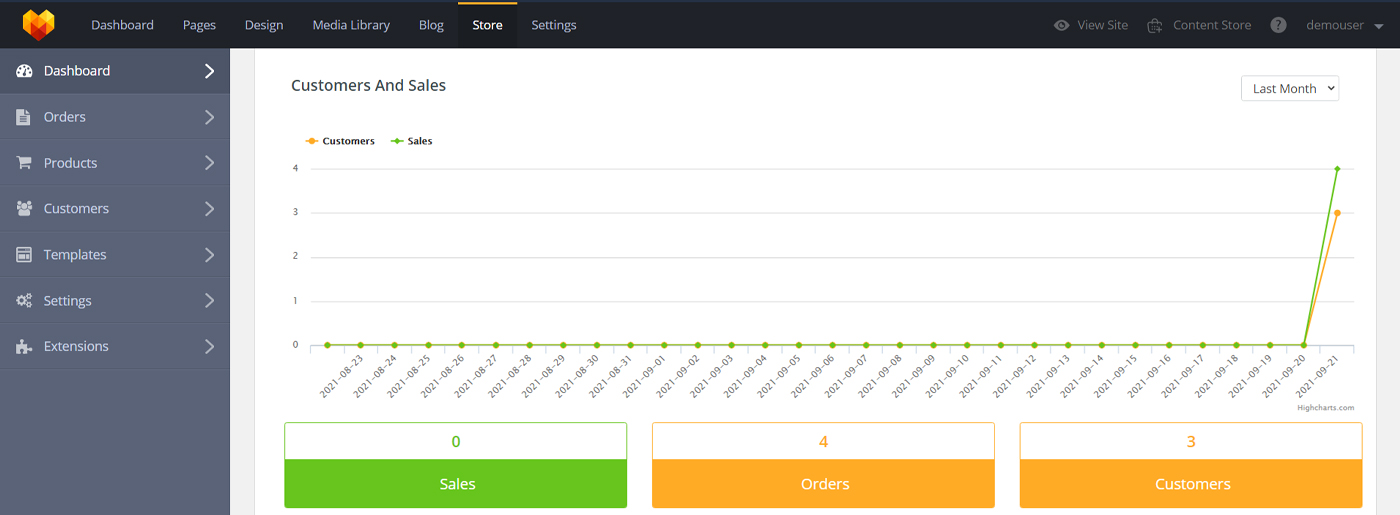Open the Content Store link
This screenshot has width=1400, height=515.
point(1199,25)
